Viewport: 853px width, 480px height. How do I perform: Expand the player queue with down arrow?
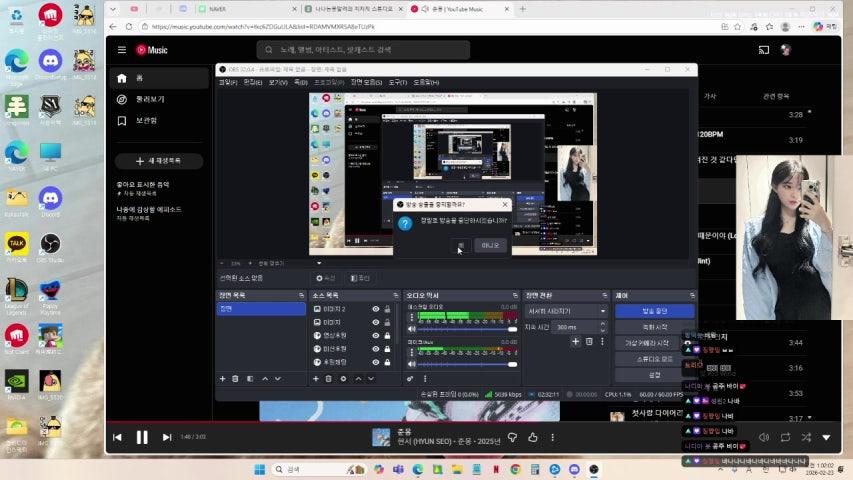pos(826,437)
